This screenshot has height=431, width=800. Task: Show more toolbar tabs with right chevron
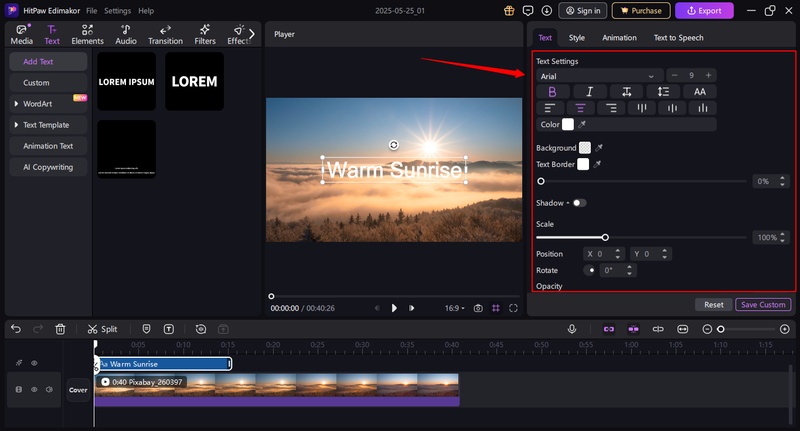tap(252, 34)
